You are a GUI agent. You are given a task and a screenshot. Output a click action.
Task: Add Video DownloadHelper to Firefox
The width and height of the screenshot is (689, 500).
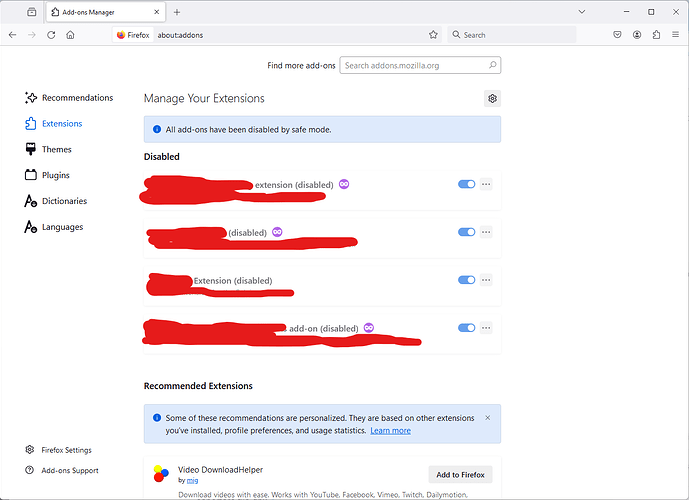461,475
